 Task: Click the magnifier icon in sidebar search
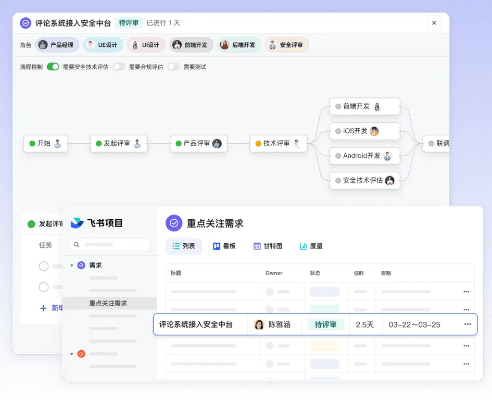[x=76, y=245]
